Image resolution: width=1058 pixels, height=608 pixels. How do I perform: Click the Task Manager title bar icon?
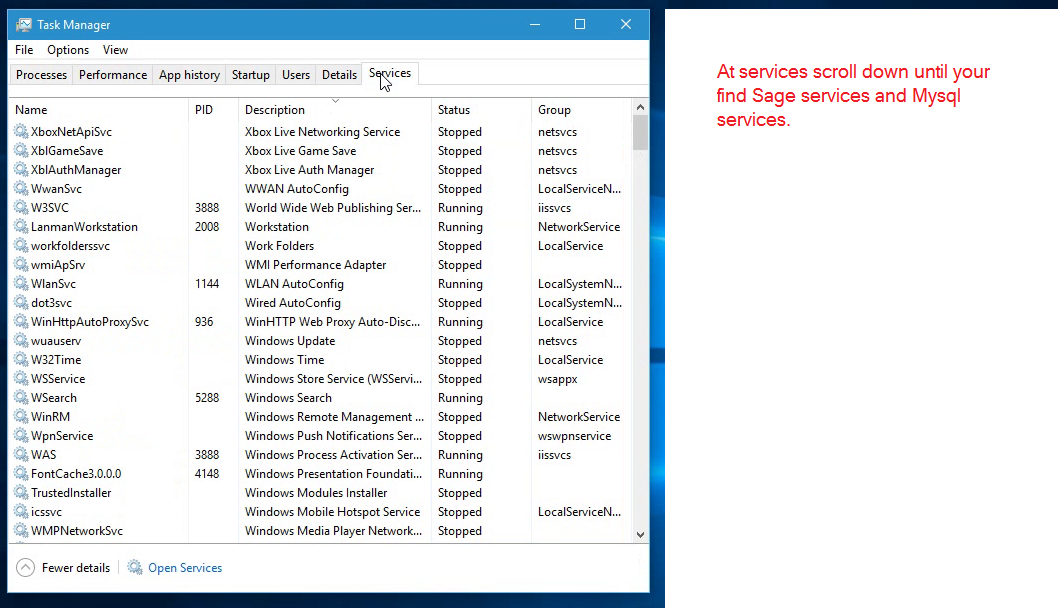tap(24, 25)
